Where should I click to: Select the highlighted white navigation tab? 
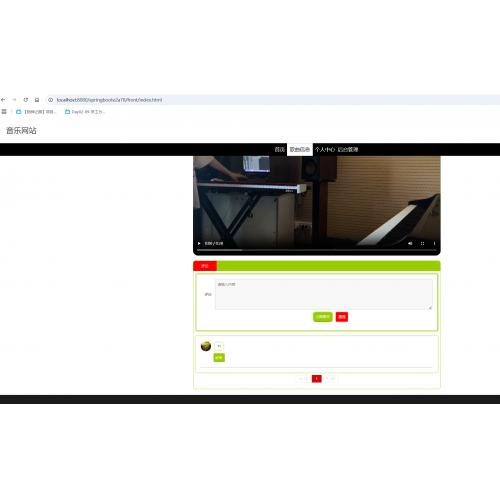coord(300,149)
